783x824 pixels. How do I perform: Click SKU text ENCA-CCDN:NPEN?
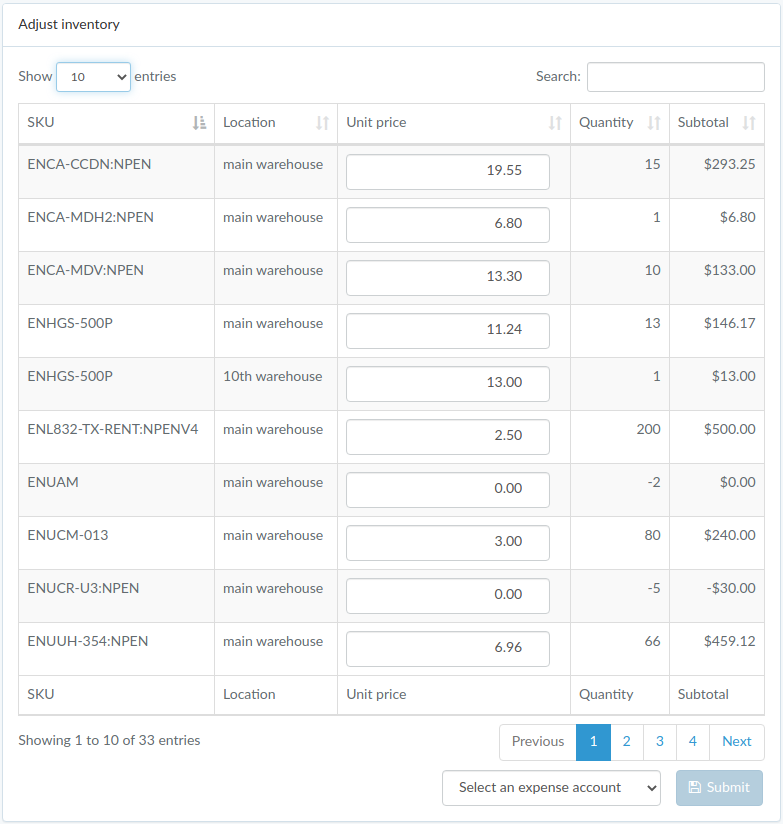(x=89, y=164)
